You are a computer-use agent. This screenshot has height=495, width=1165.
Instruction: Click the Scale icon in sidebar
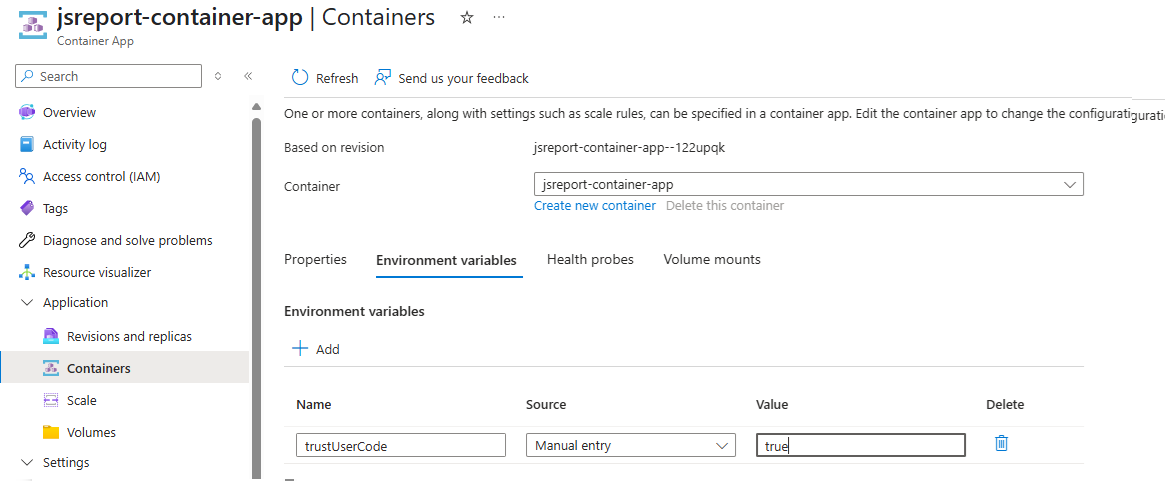point(51,400)
